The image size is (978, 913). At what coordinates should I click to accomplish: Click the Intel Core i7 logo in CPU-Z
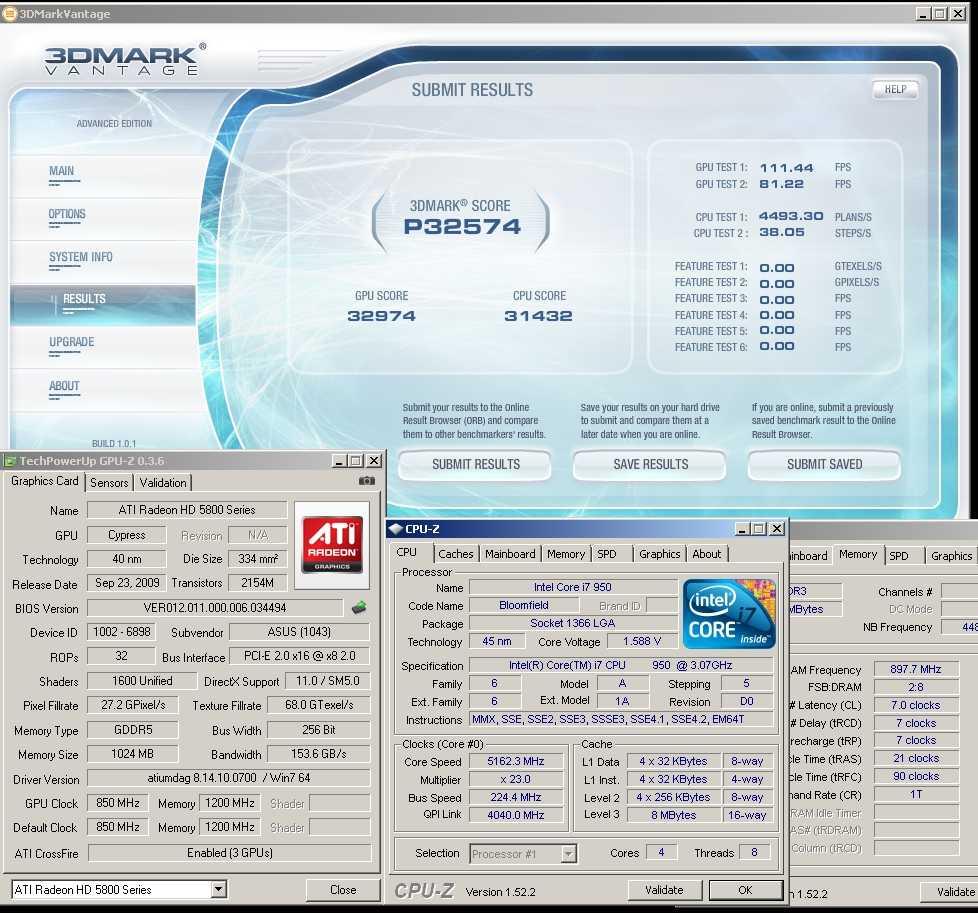[x=729, y=614]
